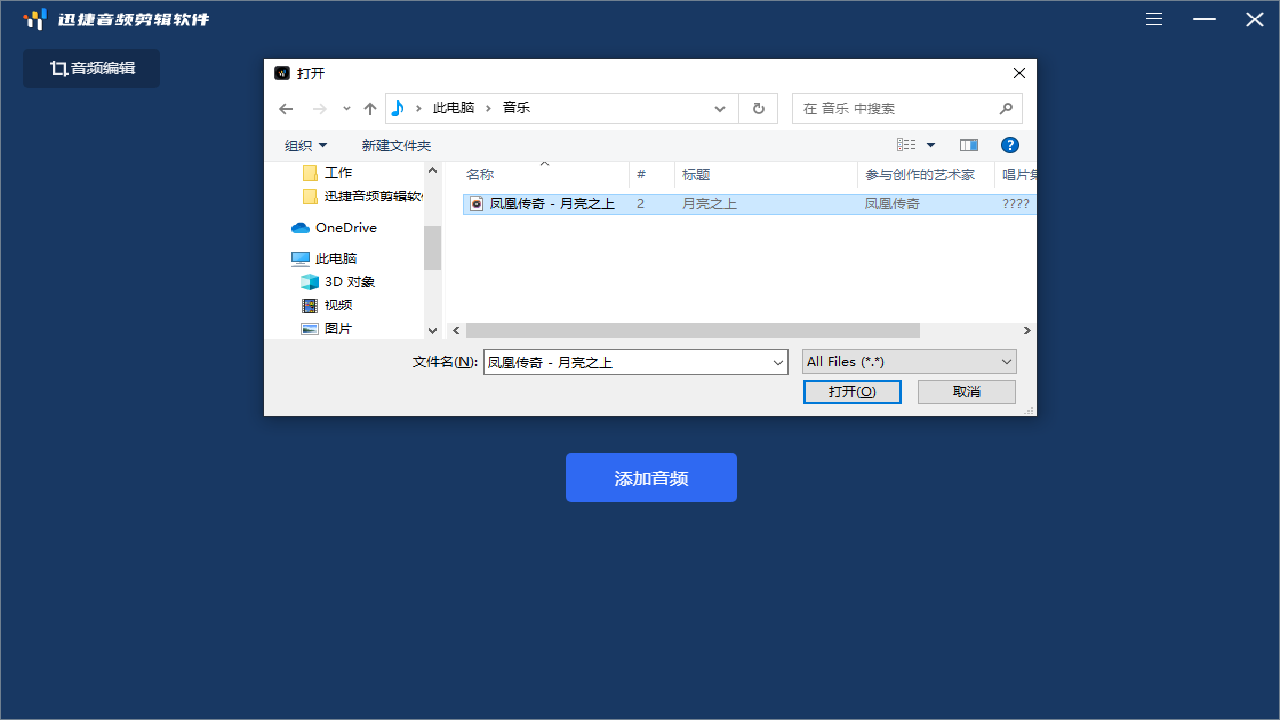Viewport: 1280px width, 720px height.
Task: Select the 凤凰传奇 - 月亮之上 file
Action: (x=553, y=203)
